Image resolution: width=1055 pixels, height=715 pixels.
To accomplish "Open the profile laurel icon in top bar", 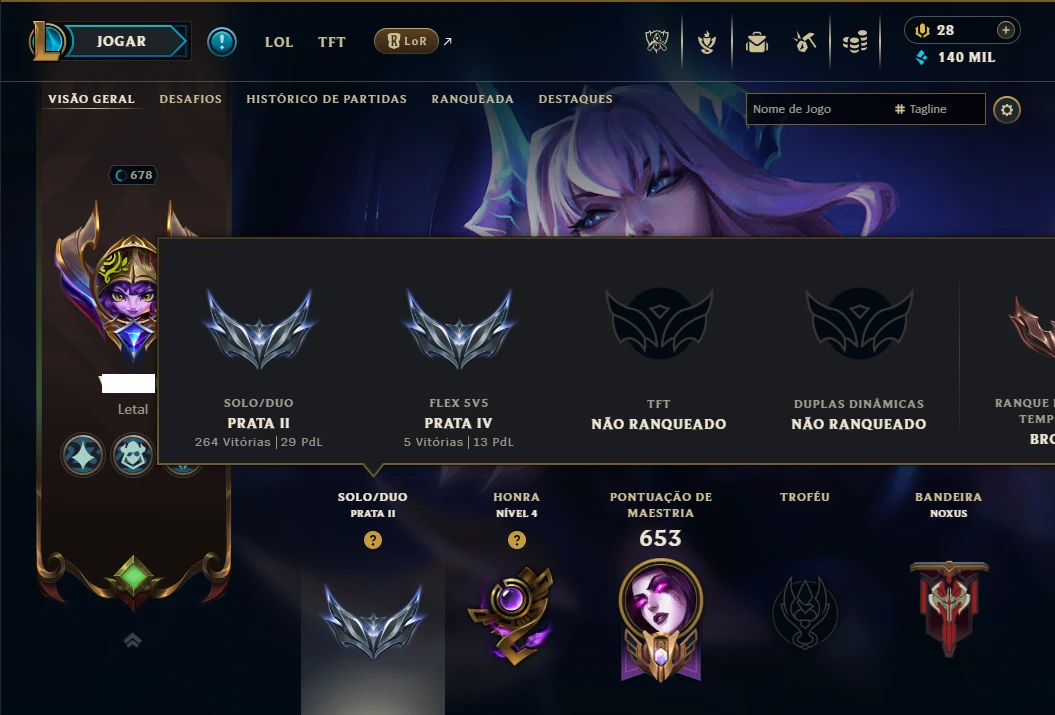I will (x=706, y=42).
